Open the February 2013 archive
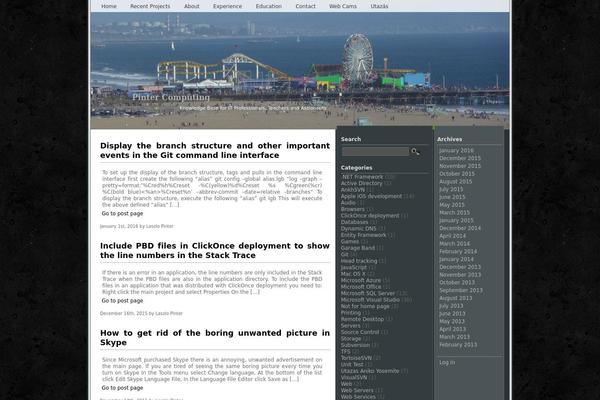 pos(458,345)
